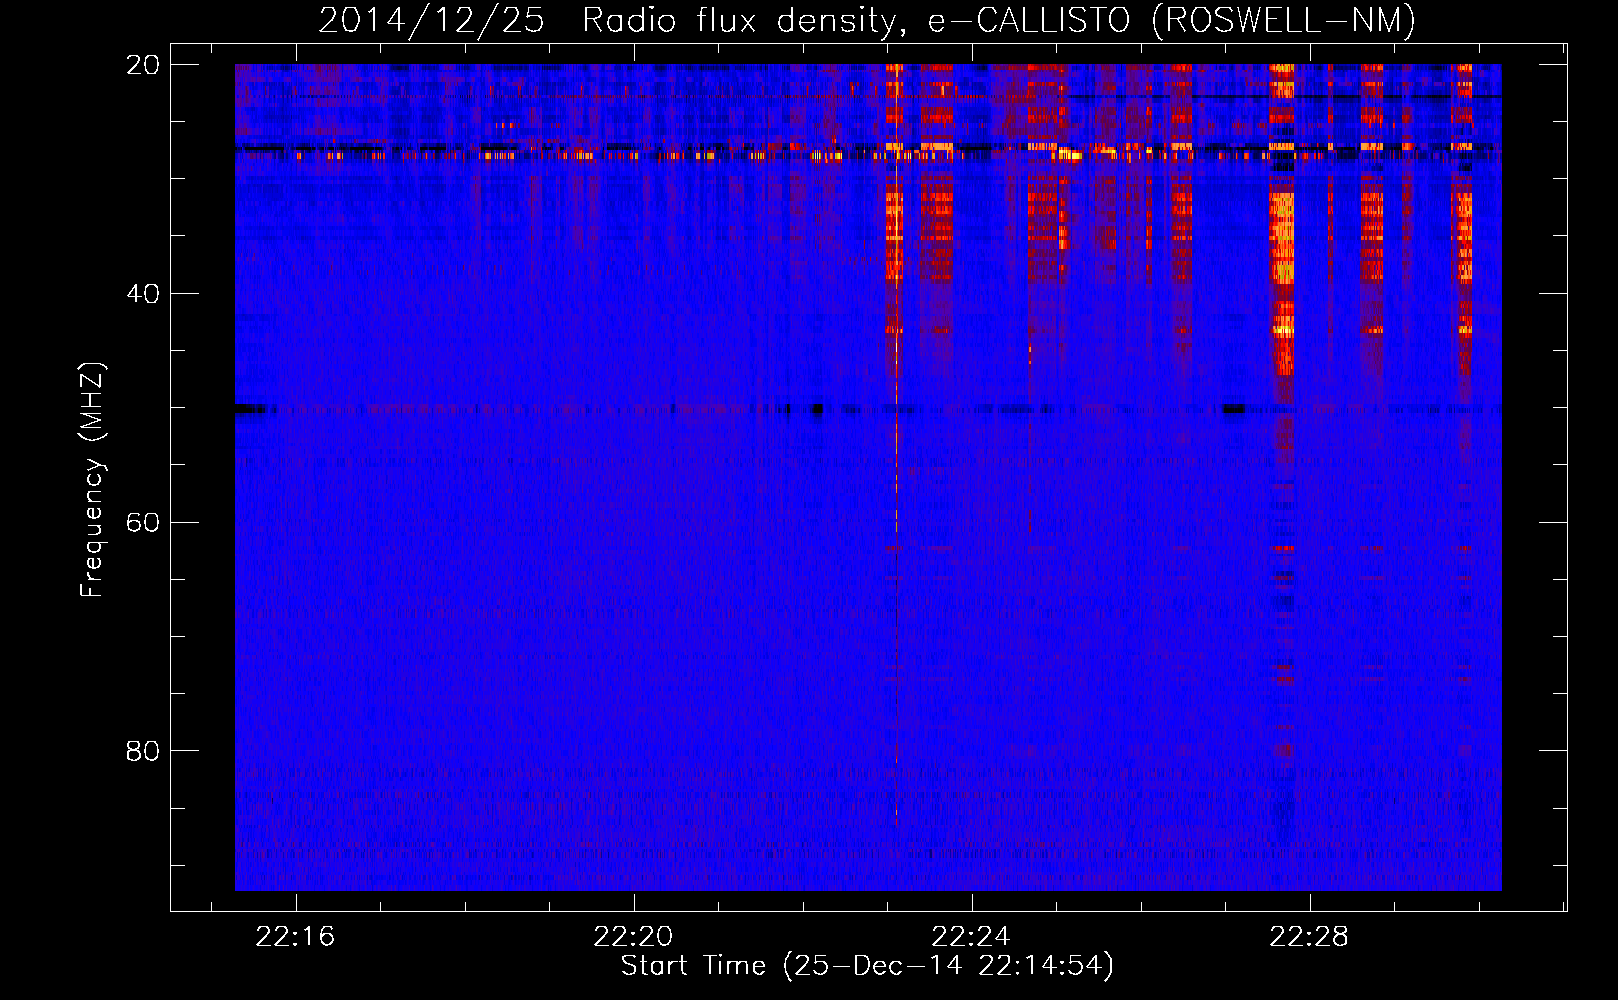Click the 22:28 time tick label
The image size is (1618, 1000).
(x=1309, y=937)
